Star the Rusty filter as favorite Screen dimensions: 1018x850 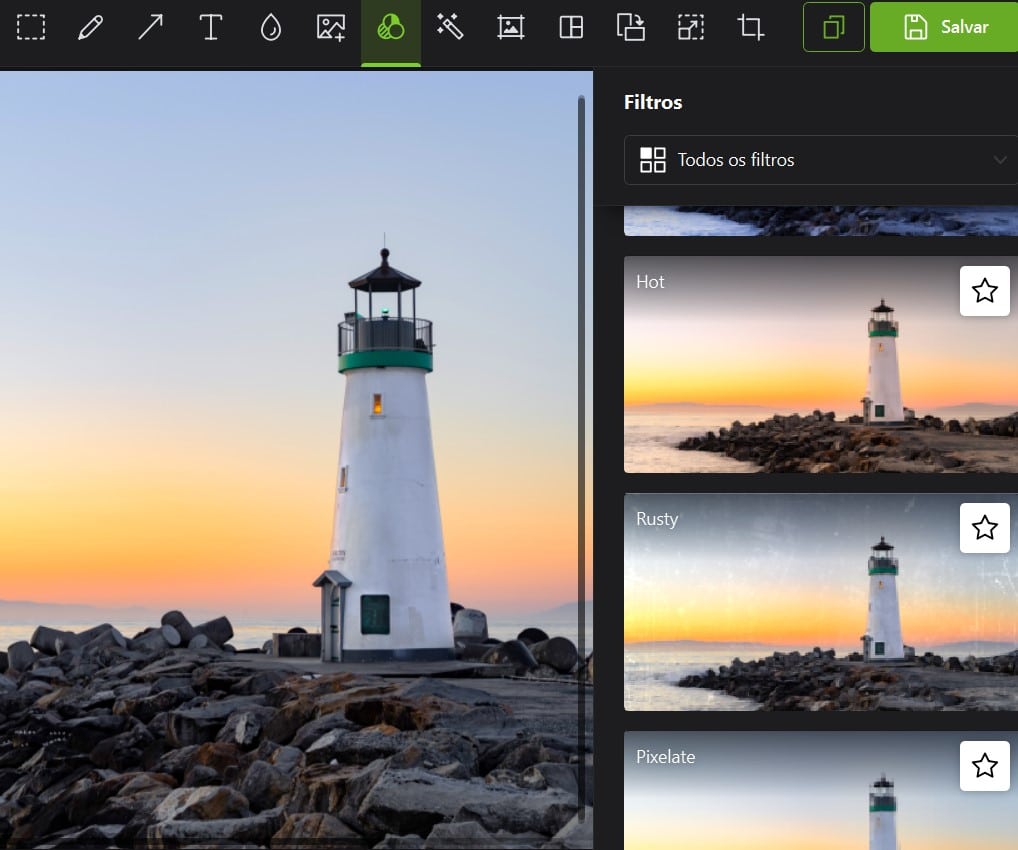[985, 528]
